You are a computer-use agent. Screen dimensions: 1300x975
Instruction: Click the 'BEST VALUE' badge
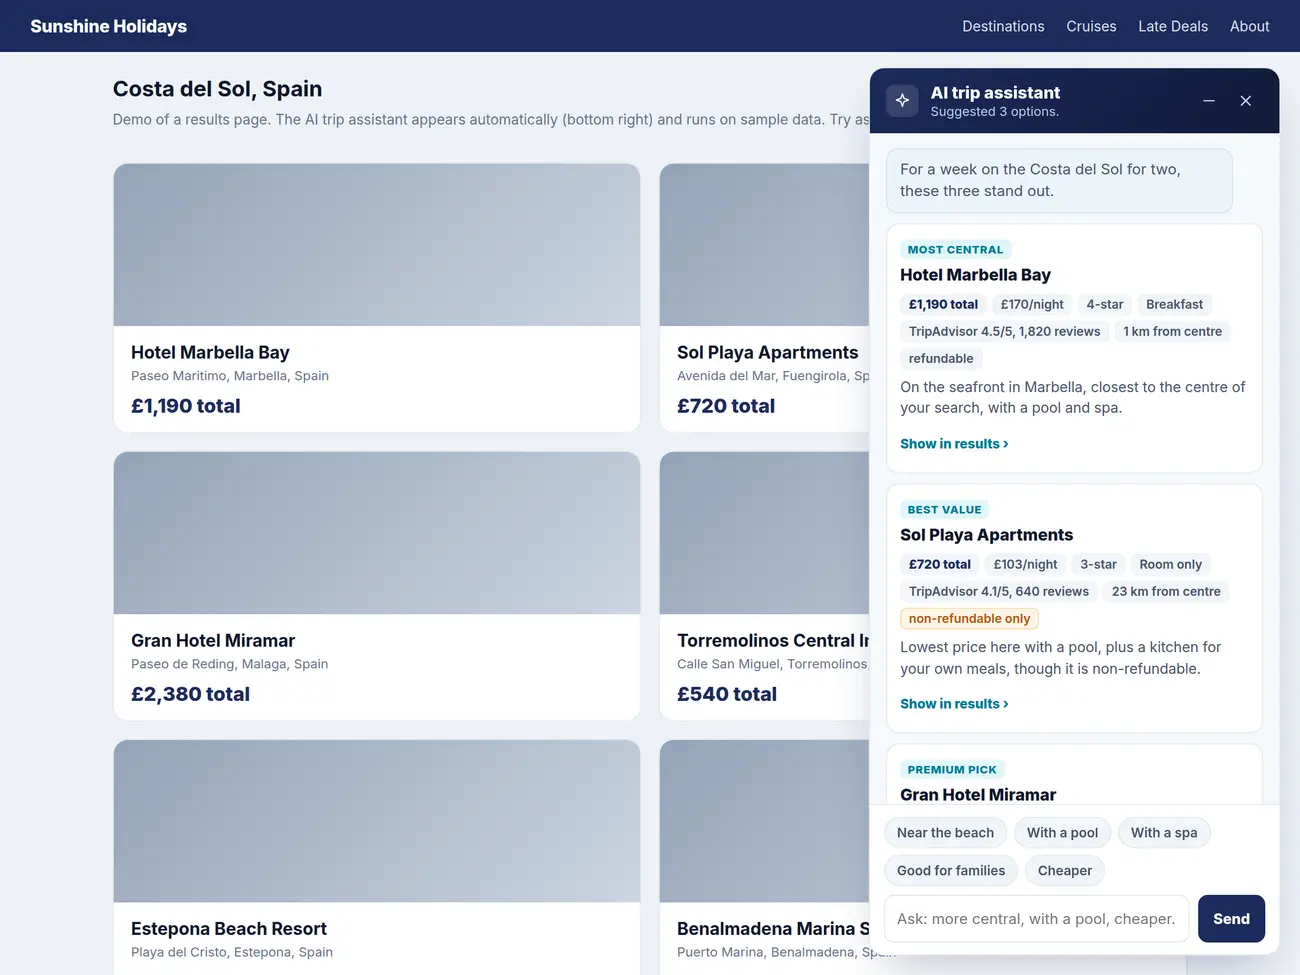[944, 510]
